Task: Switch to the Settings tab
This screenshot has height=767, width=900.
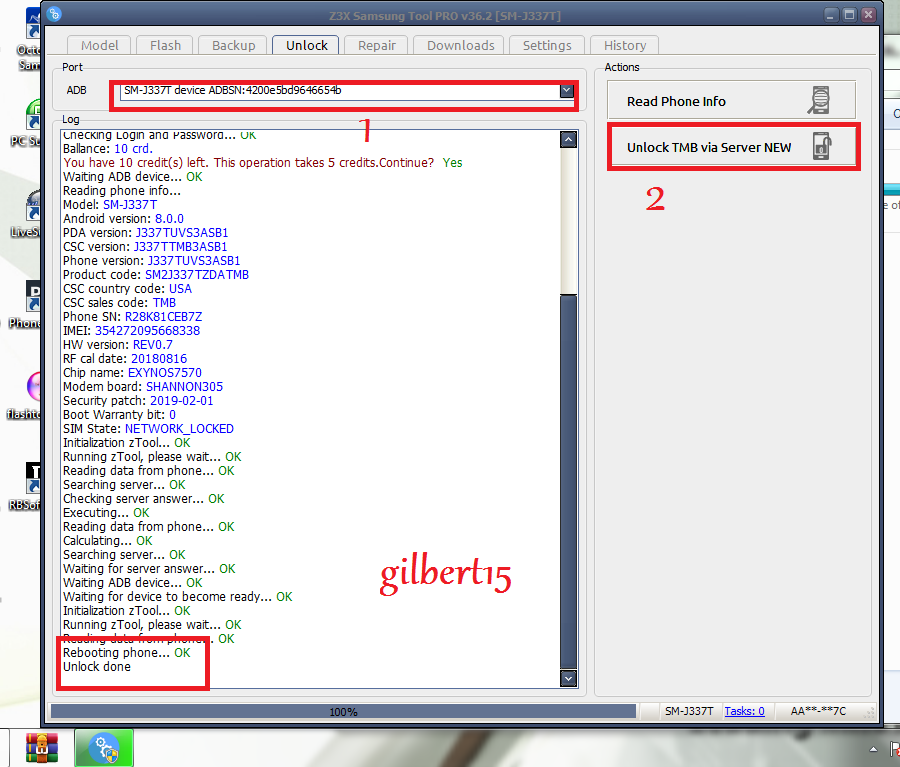Action: (x=547, y=45)
